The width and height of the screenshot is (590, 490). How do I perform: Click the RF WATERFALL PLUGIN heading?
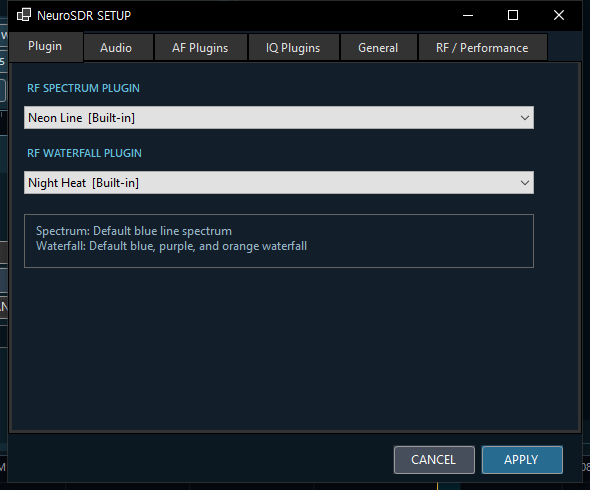84,153
